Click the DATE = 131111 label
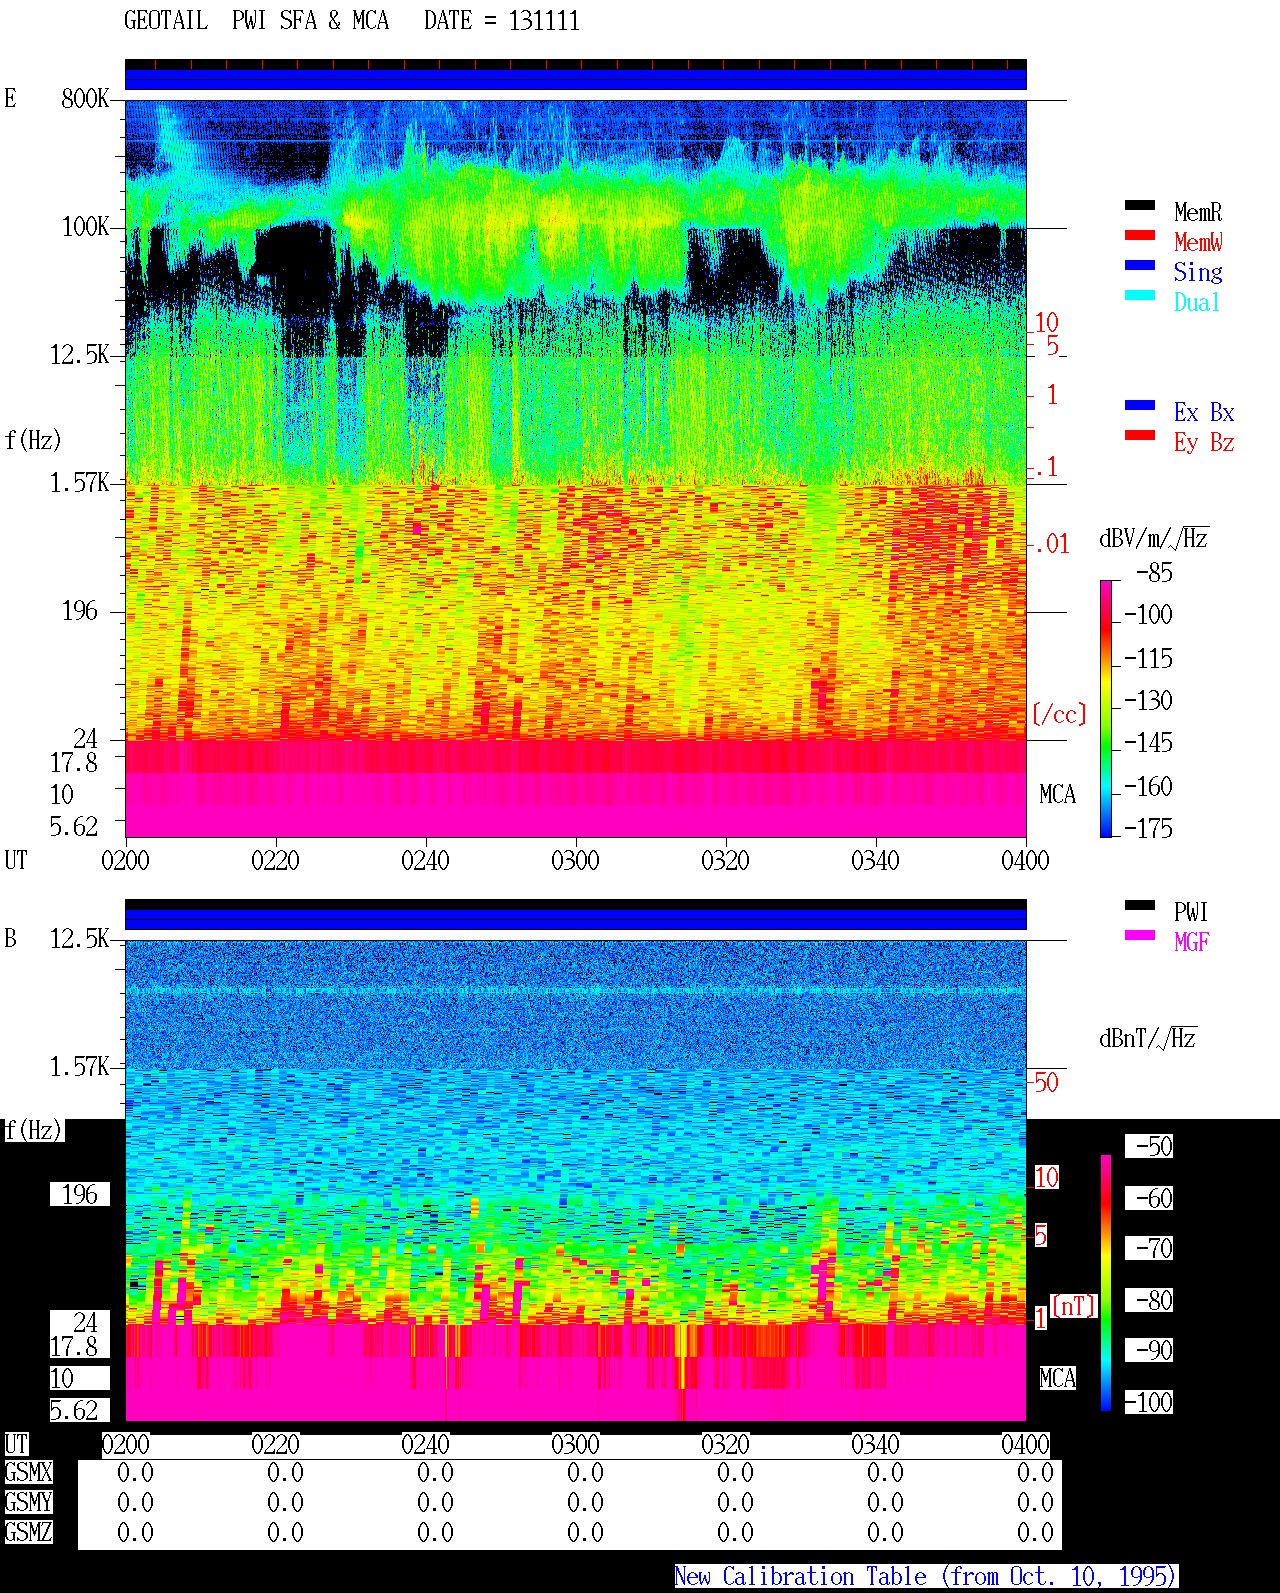Image resolution: width=1280 pixels, height=1593 pixels. click(502, 21)
